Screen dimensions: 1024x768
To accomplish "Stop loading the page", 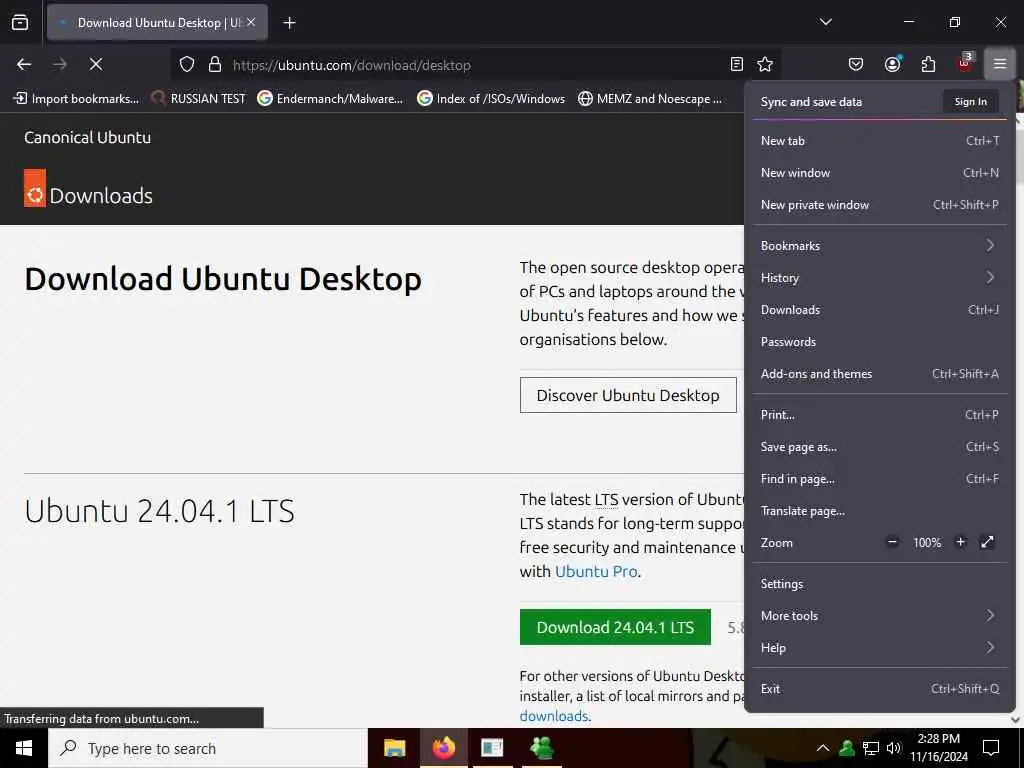I will point(96,64).
